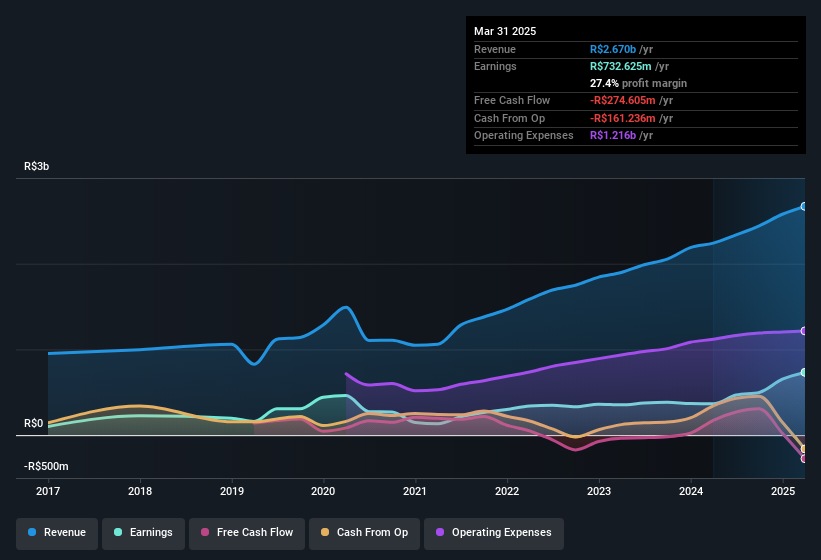
Task: Click the Operating Expenses endpoint marker
Action: coord(804,331)
